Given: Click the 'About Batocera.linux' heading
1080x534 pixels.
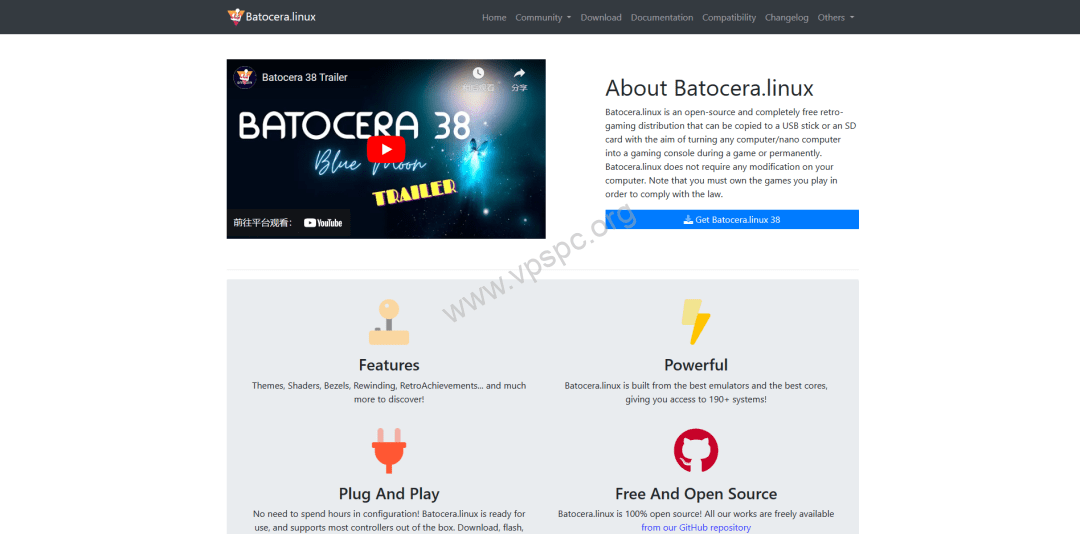Looking at the screenshot, I should coord(709,88).
